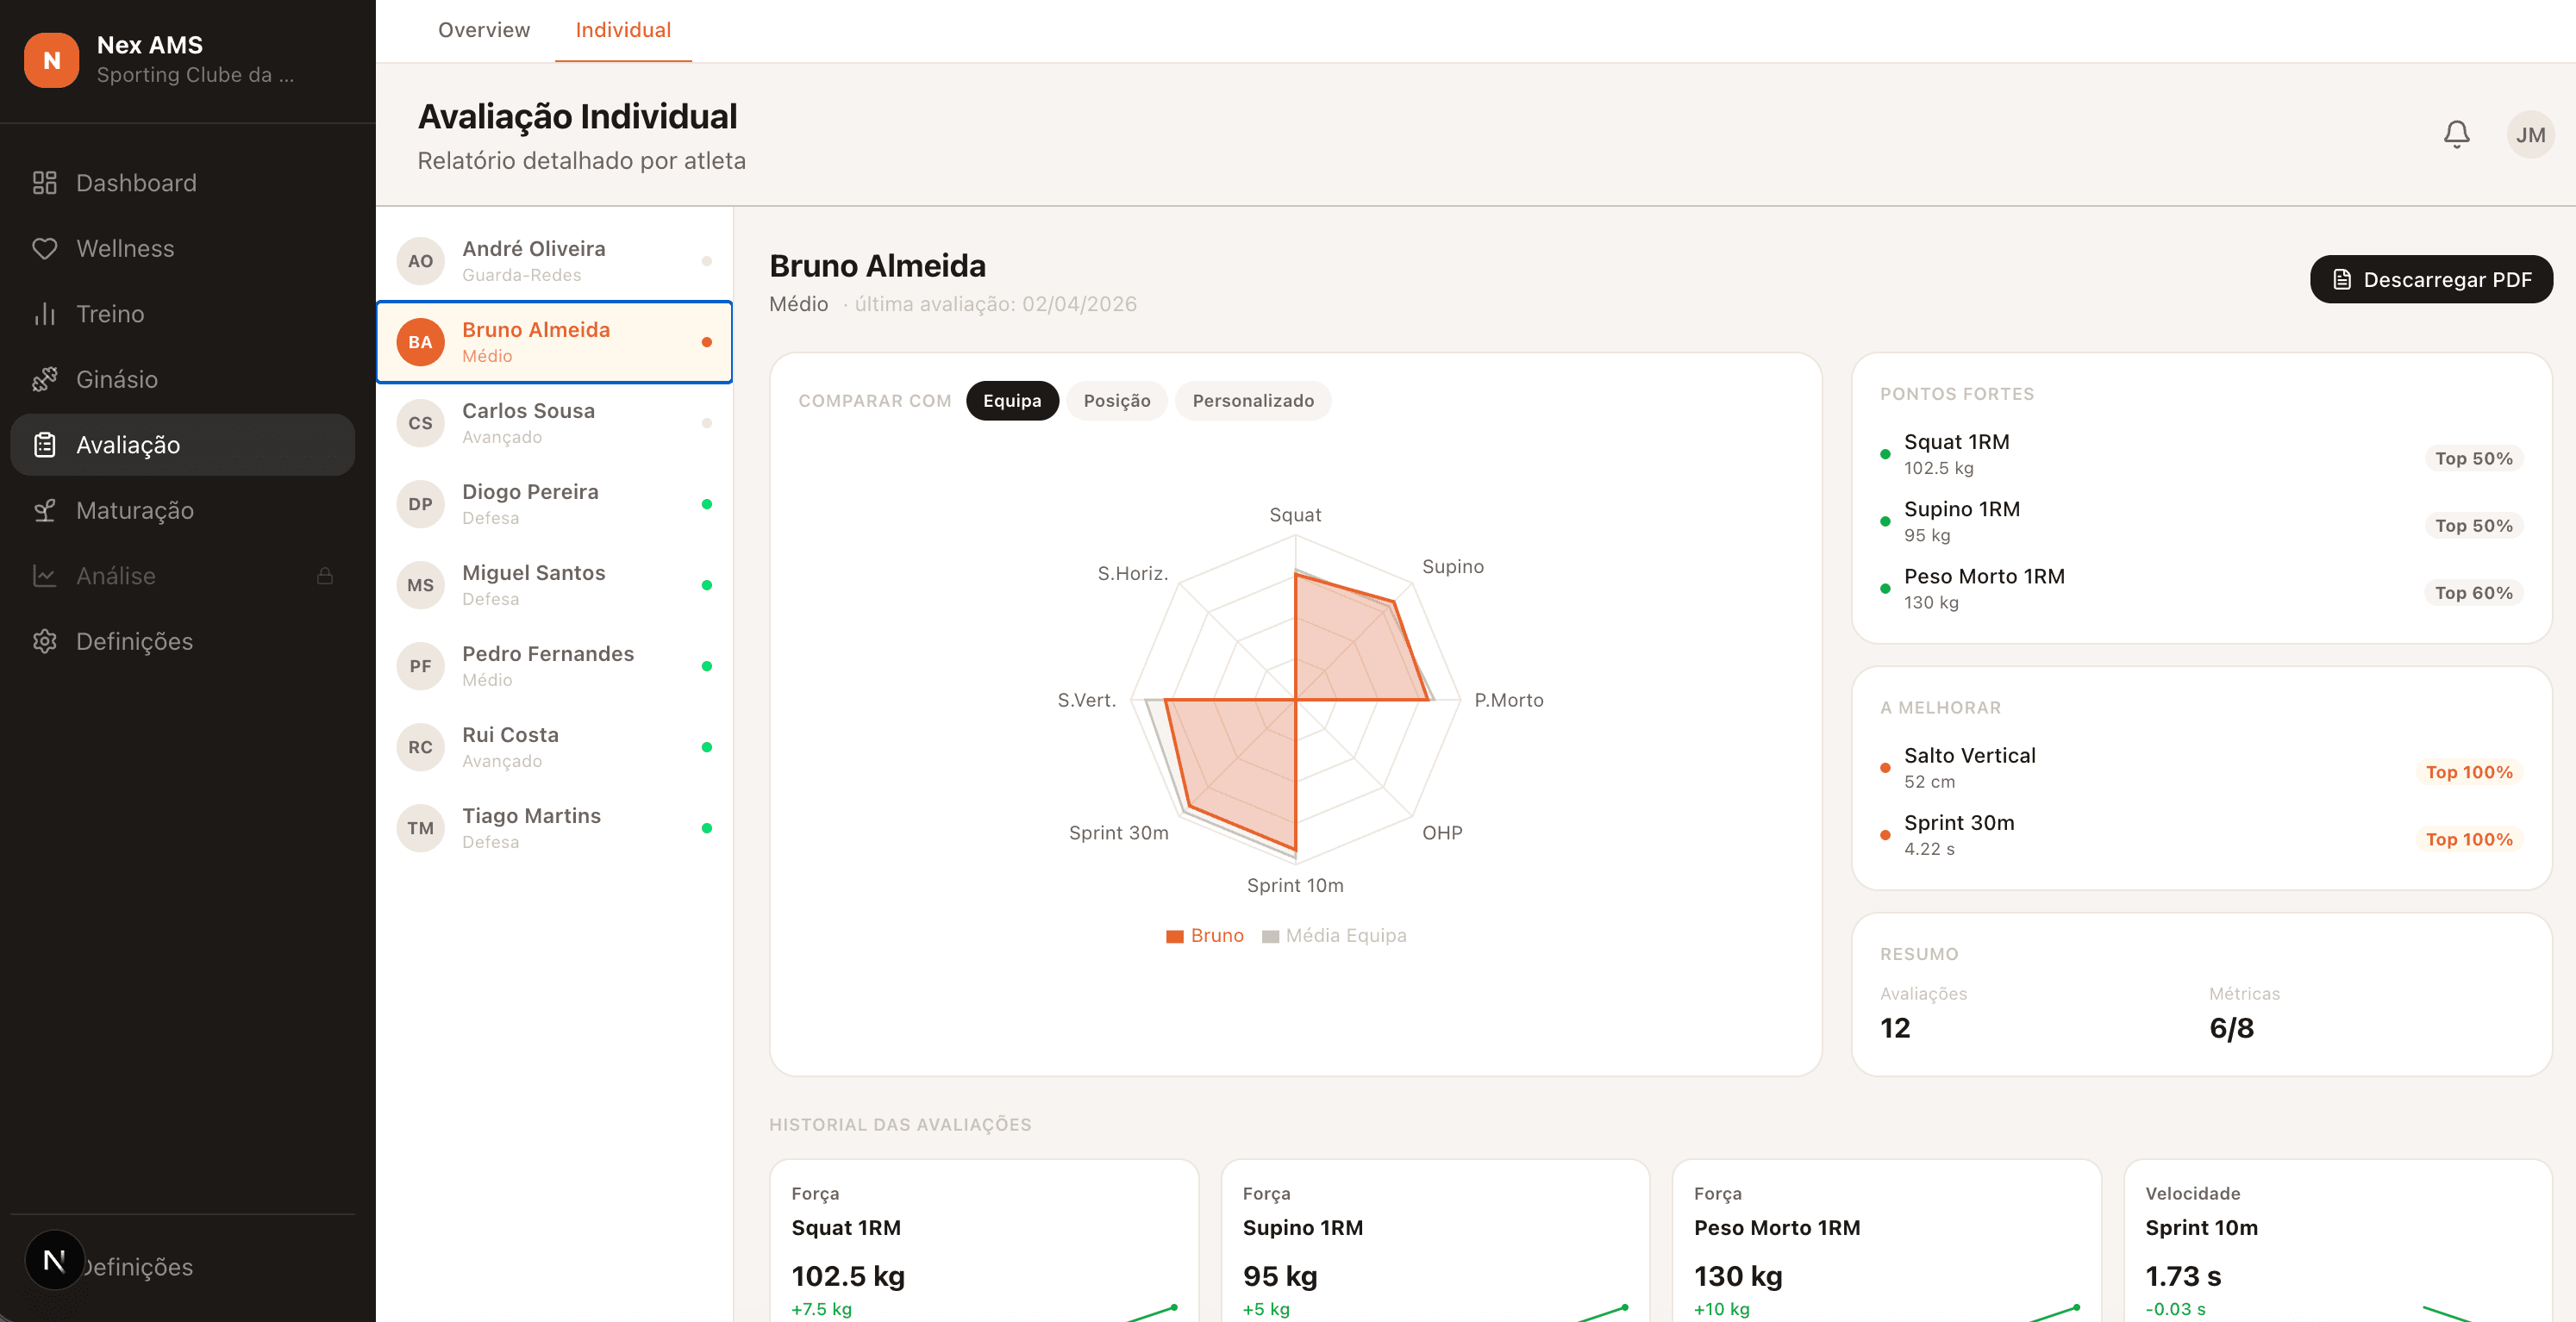Toggle the Média Equipa gray legend swatch
The width and height of the screenshot is (2576, 1322).
click(x=1270, y=936)
